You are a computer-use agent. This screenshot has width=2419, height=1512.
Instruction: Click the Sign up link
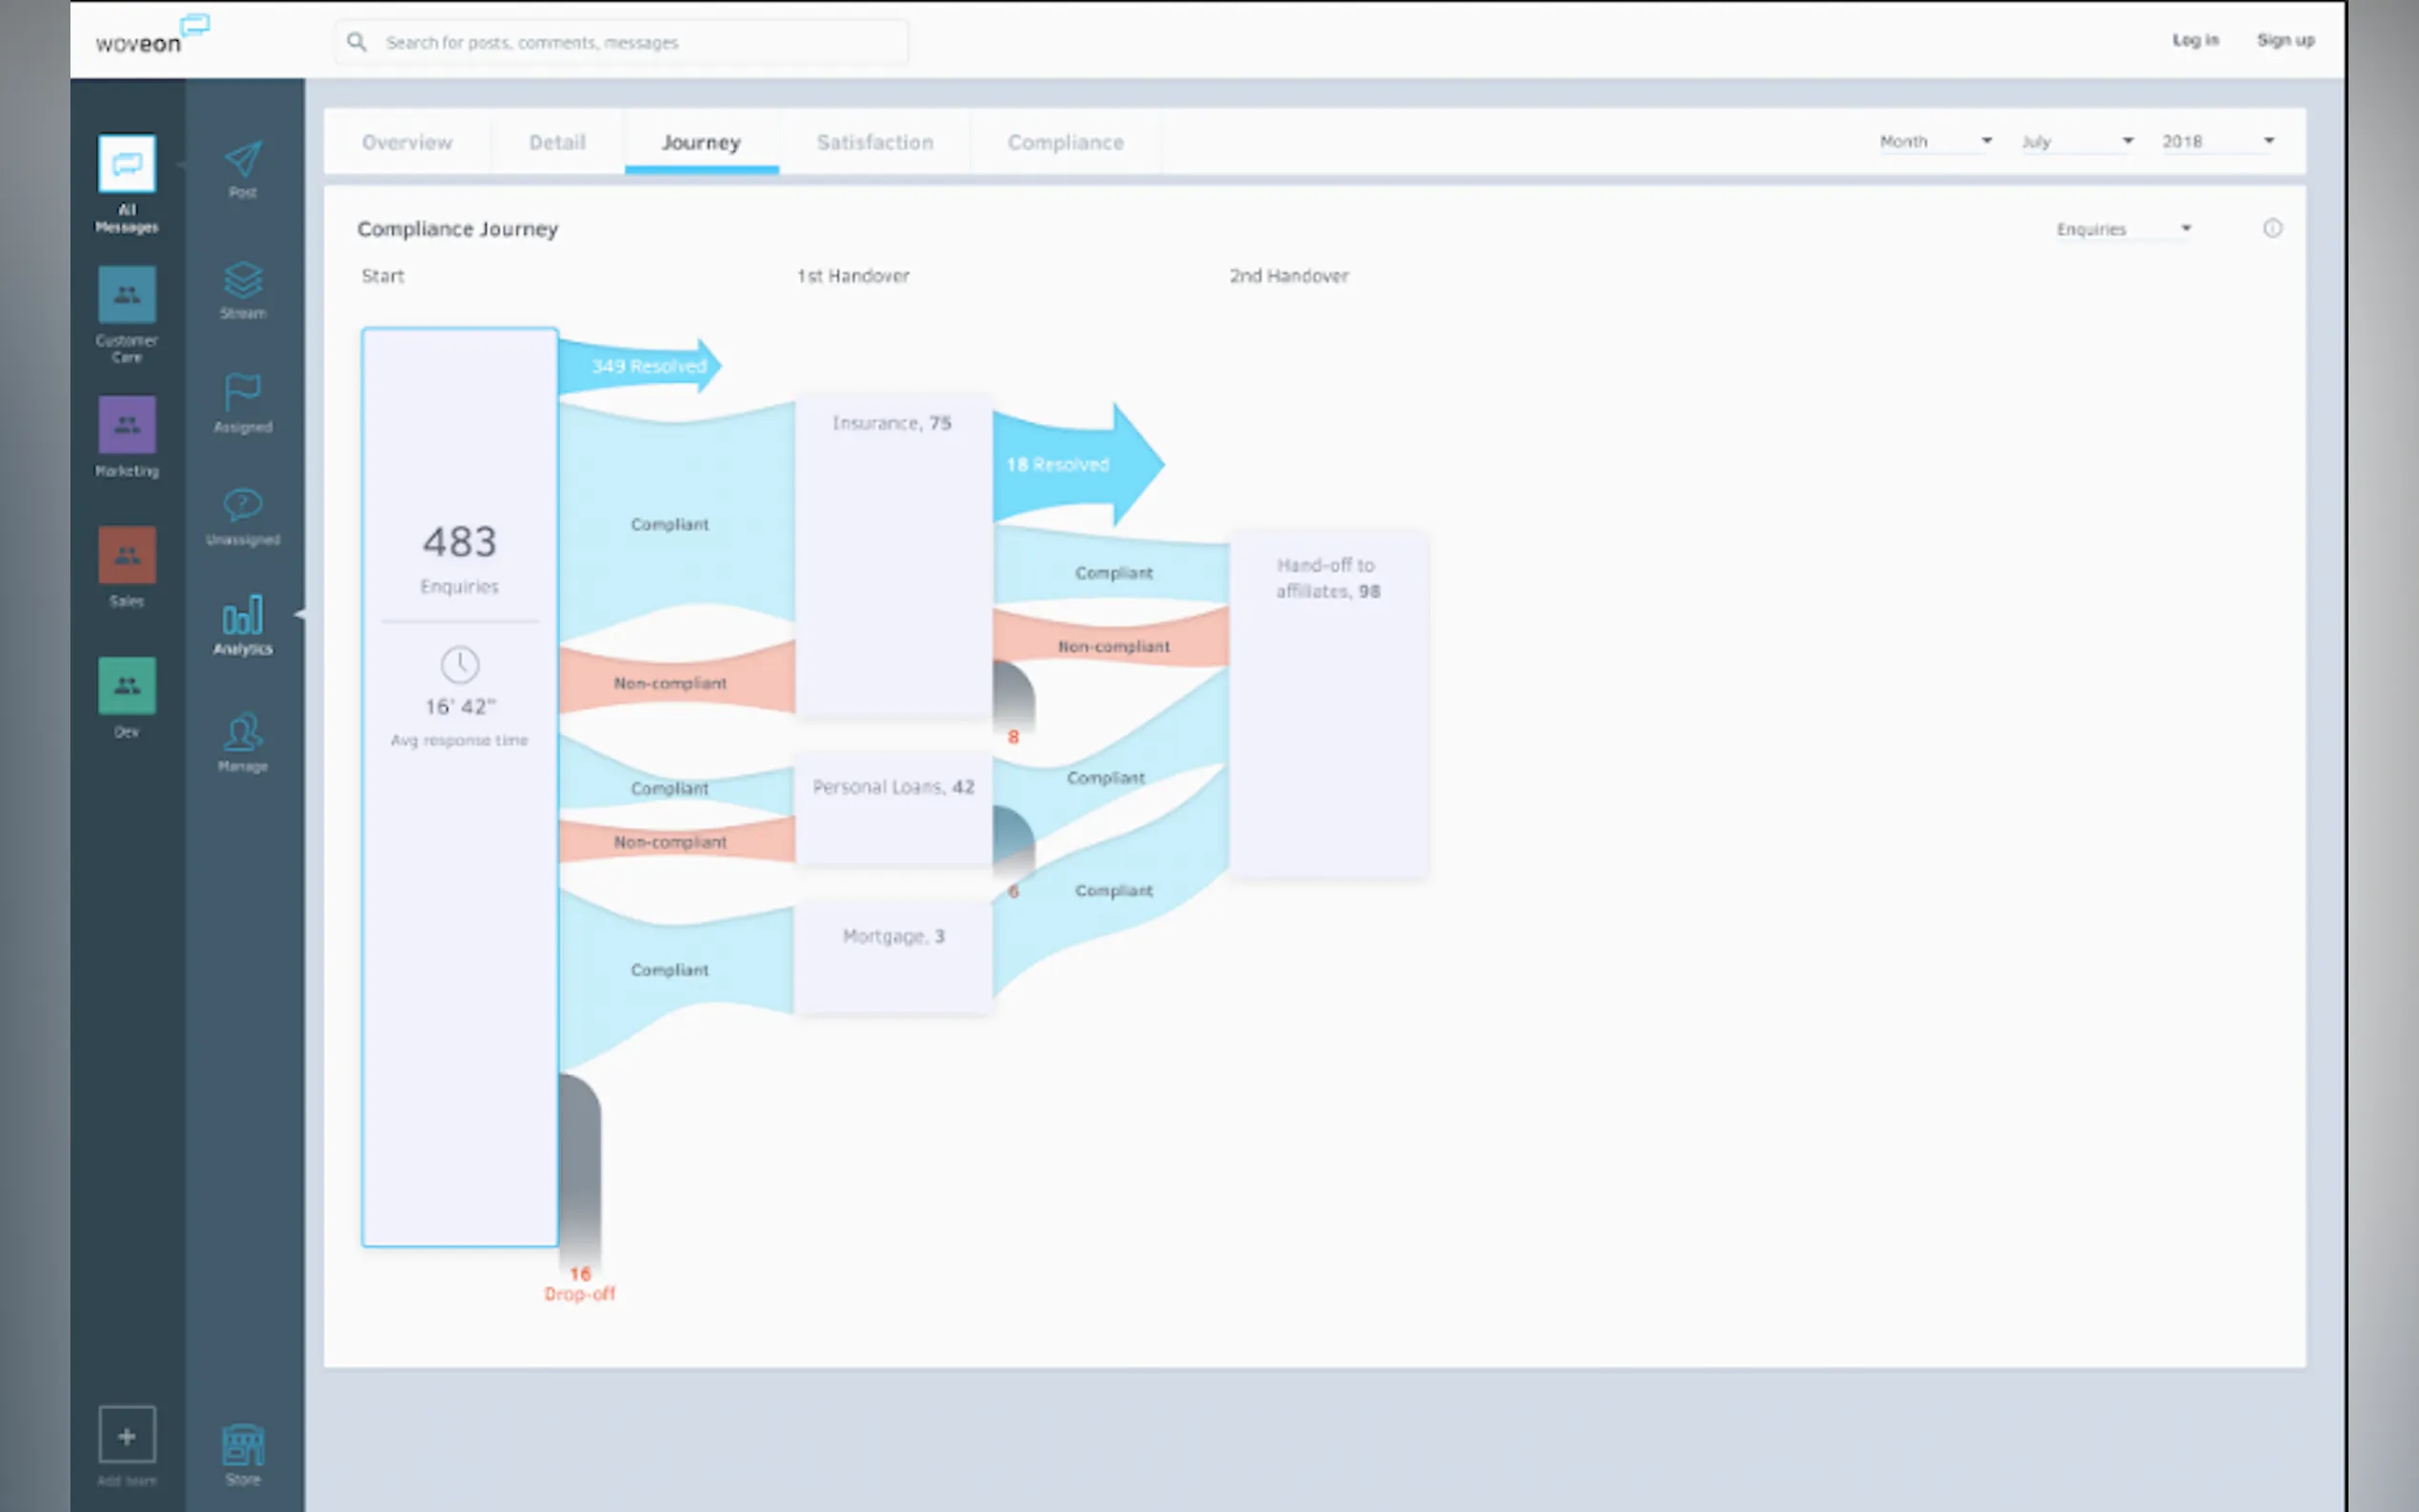click(2285, 40)
